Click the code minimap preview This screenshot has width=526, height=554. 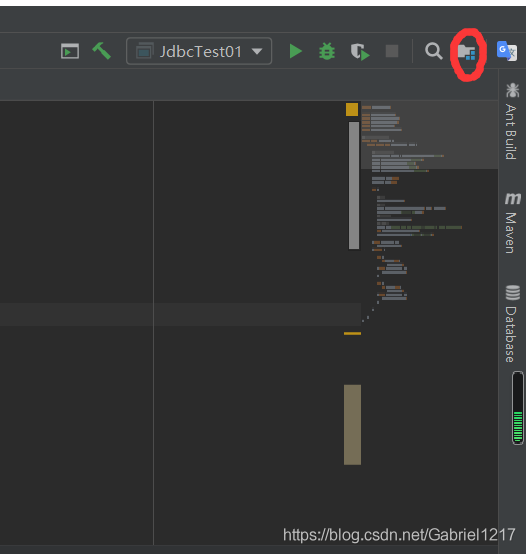[429, 212]
